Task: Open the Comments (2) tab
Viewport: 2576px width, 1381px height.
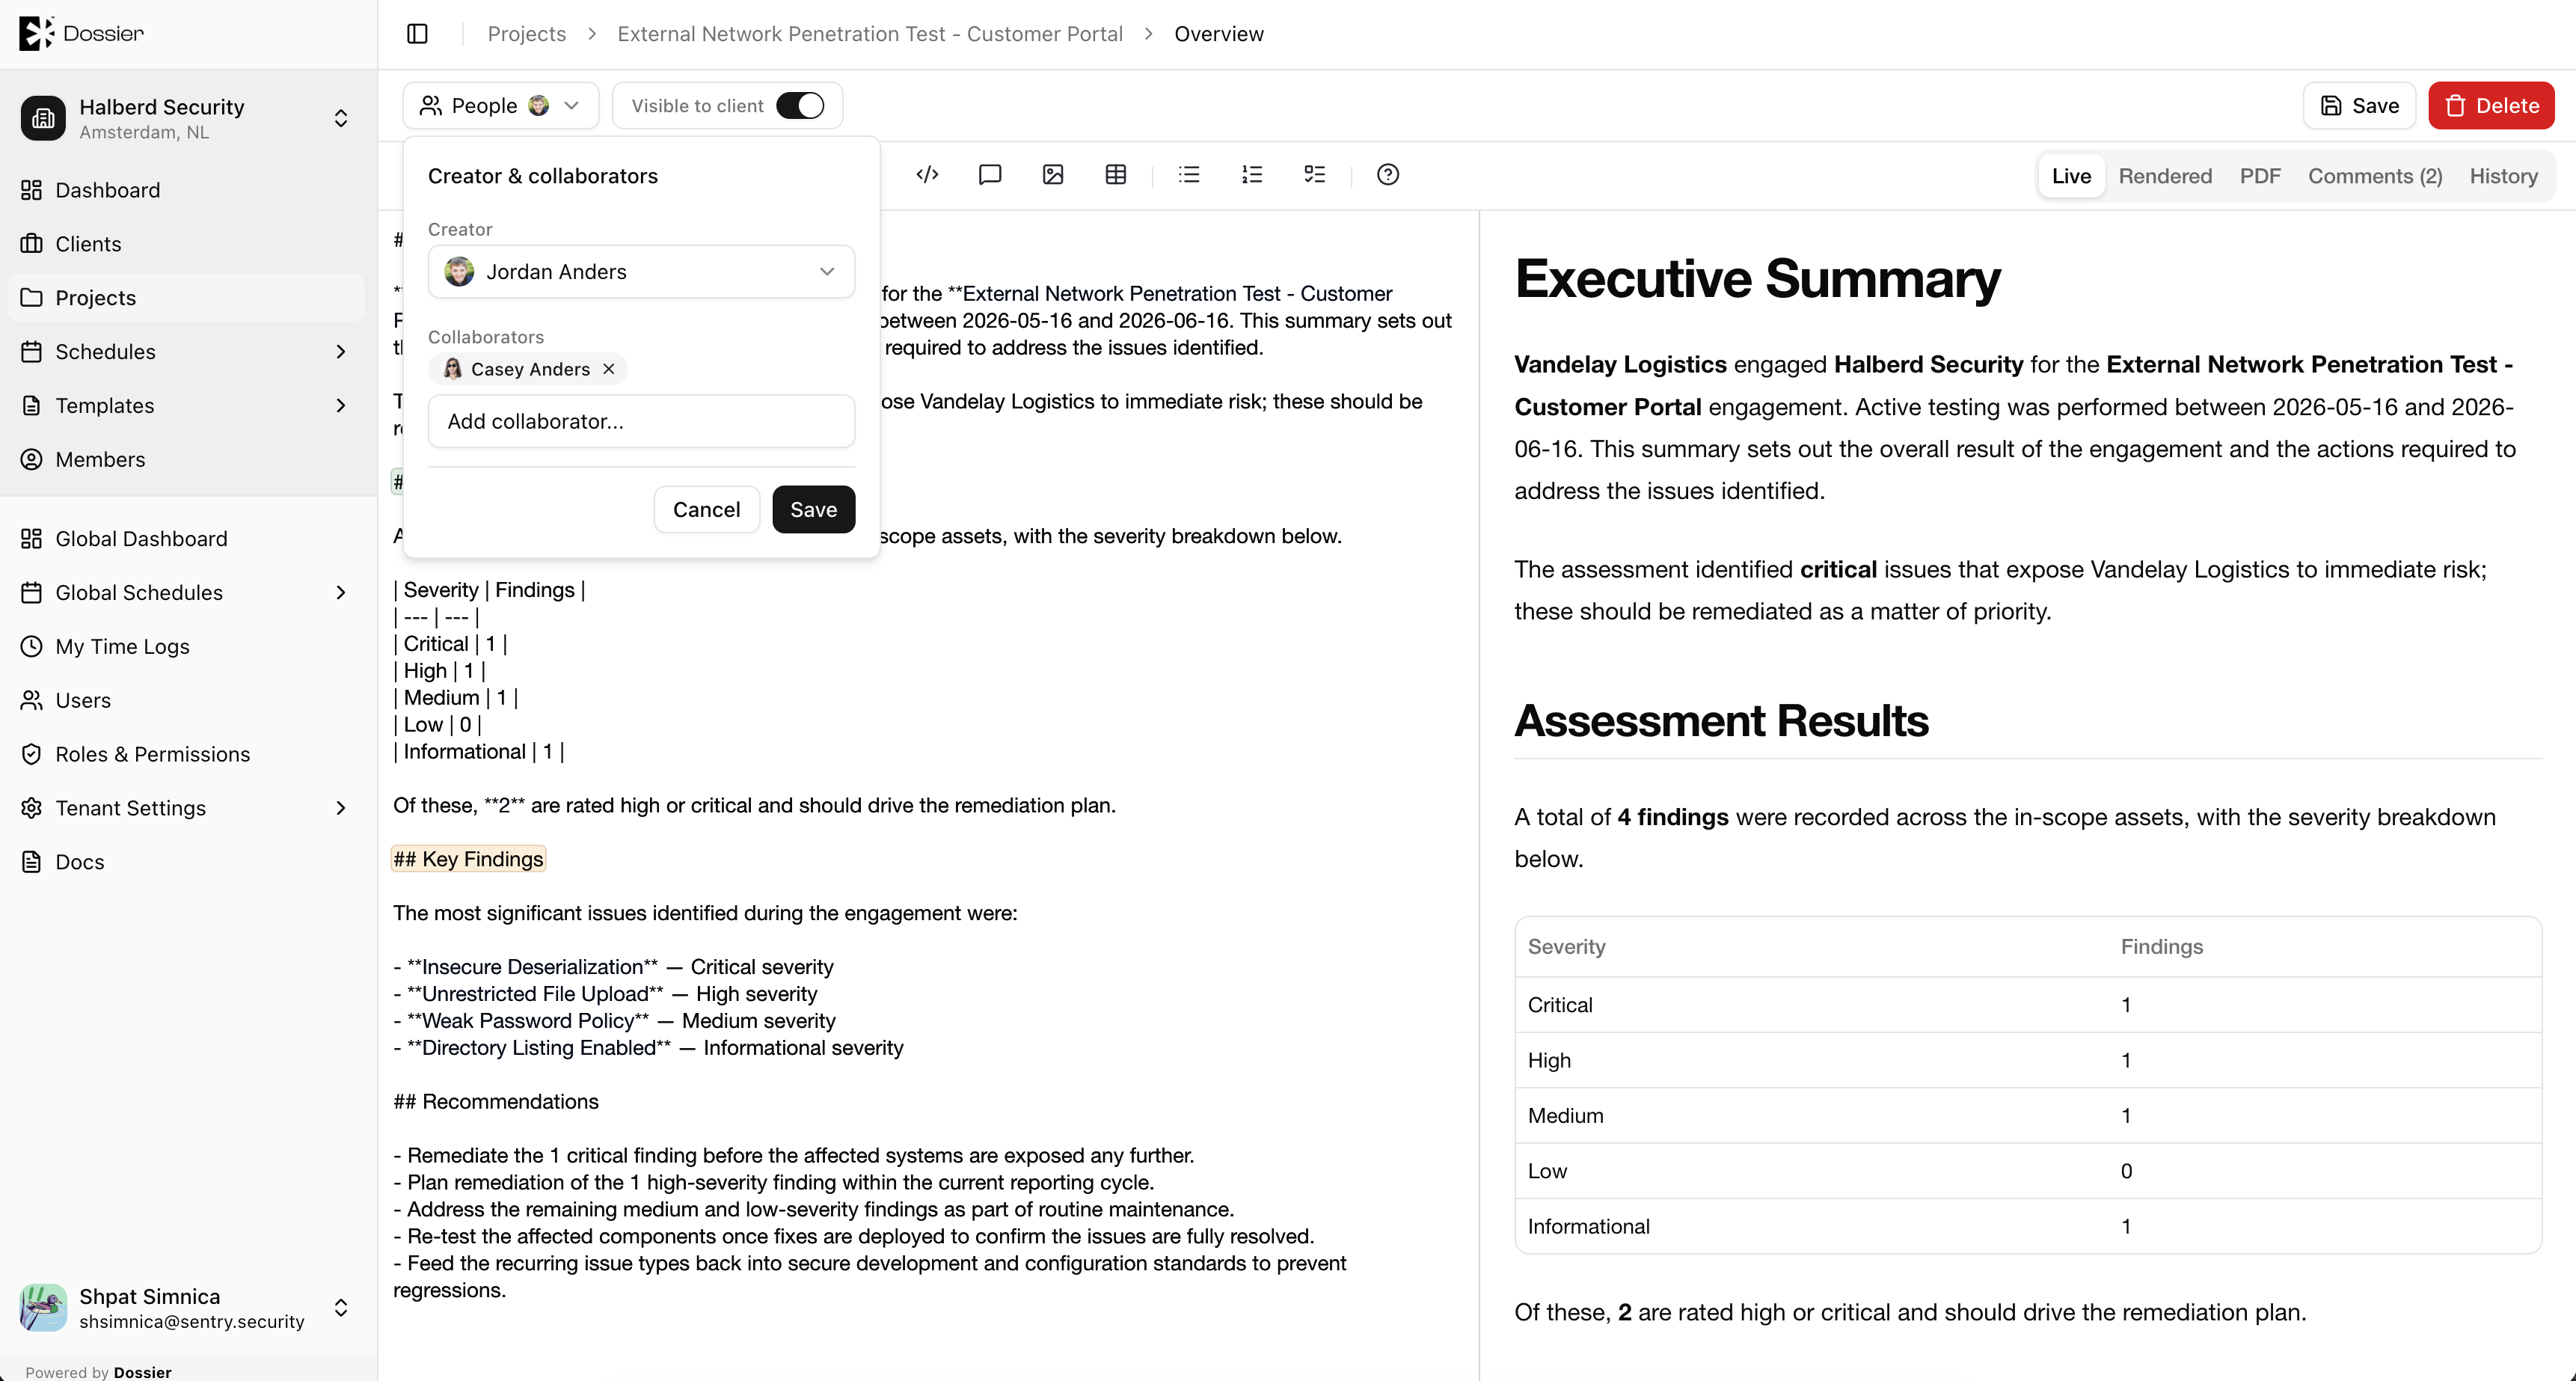Action: pos(2375,176)
